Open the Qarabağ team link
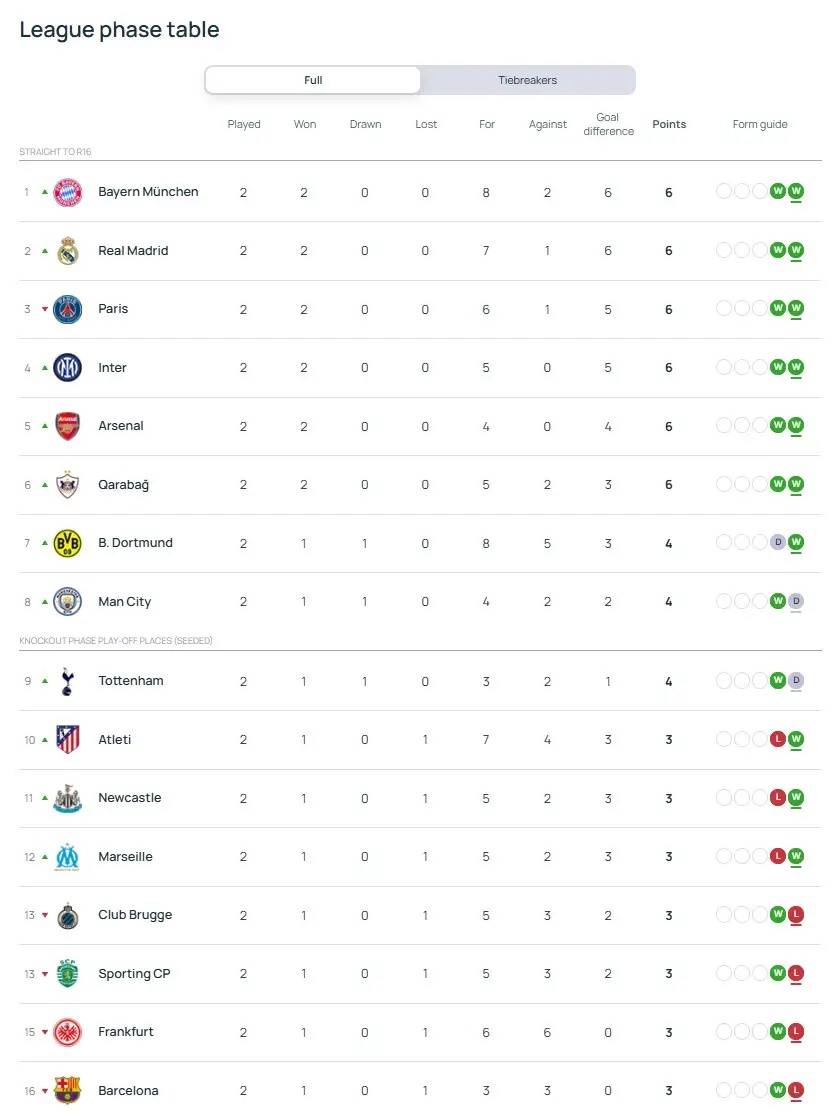The image size is (837, 1117). click(123, 485)
